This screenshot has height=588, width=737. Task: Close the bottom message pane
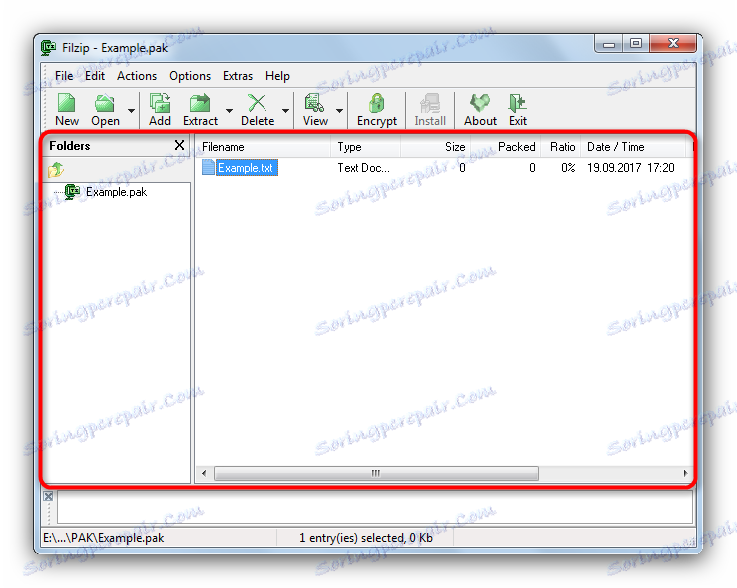48,496
